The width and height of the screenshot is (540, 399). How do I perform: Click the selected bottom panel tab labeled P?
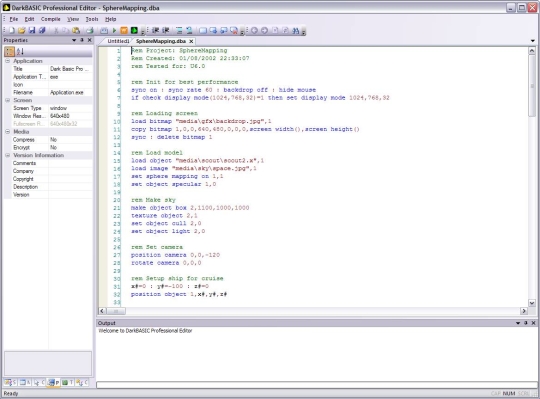point(53,382)
